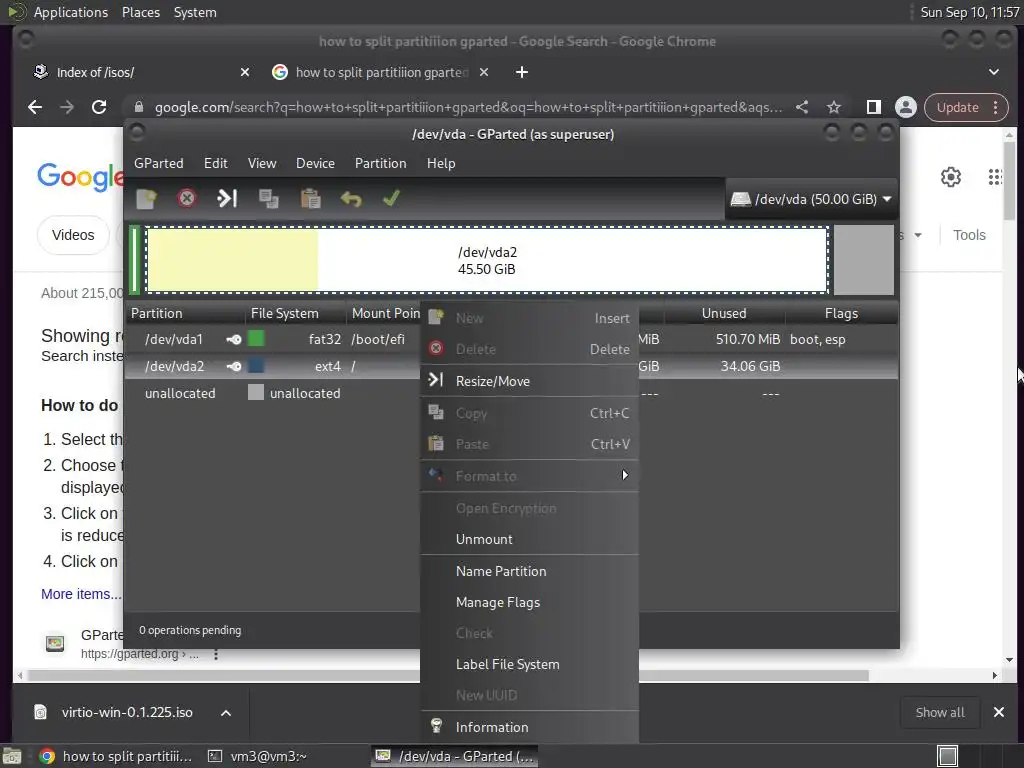Image resolution: width=1024 pixels, height=768 pixels.
Task: Click Show all downloads button
Action: pyautogui.click(x=940, y=712)
